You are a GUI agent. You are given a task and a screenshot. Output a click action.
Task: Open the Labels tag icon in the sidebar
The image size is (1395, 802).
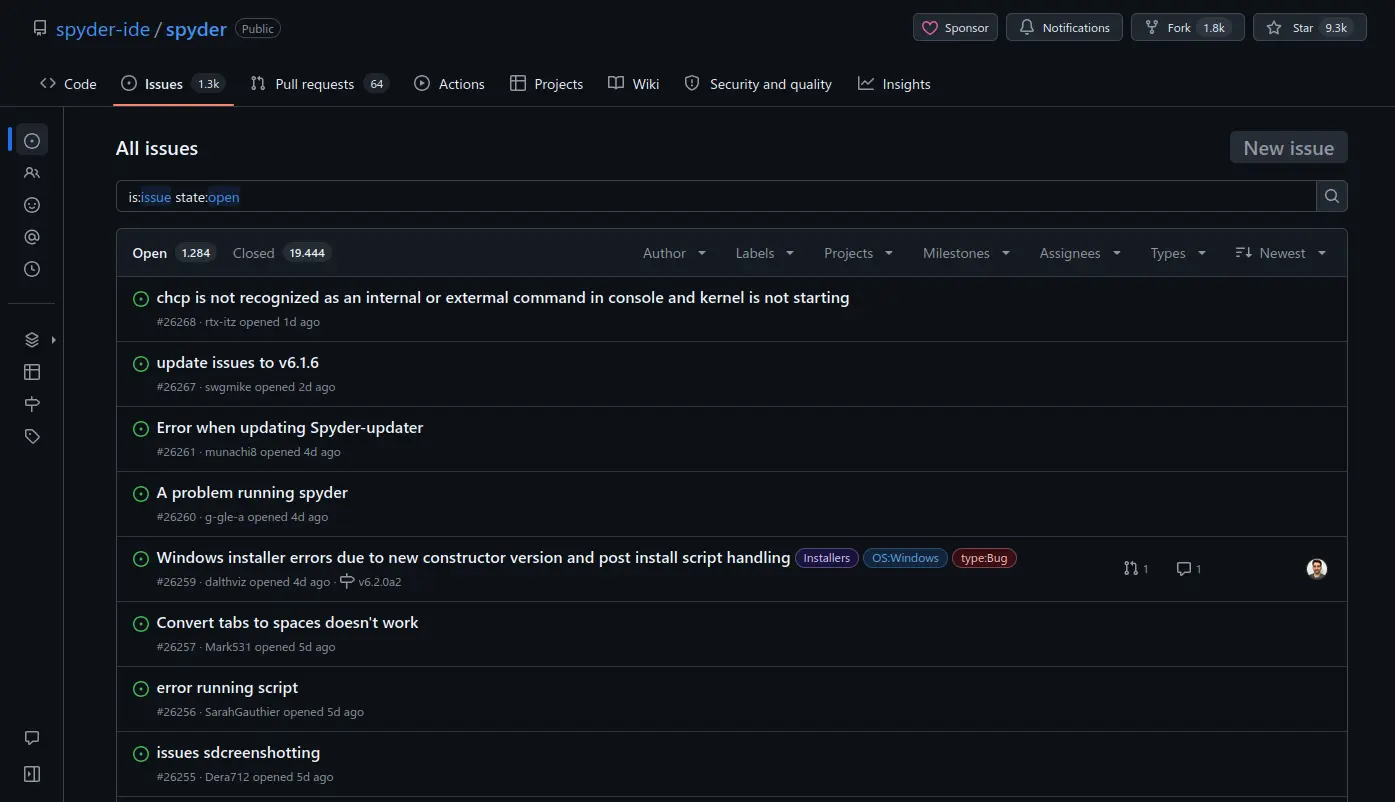click(32, 436)
